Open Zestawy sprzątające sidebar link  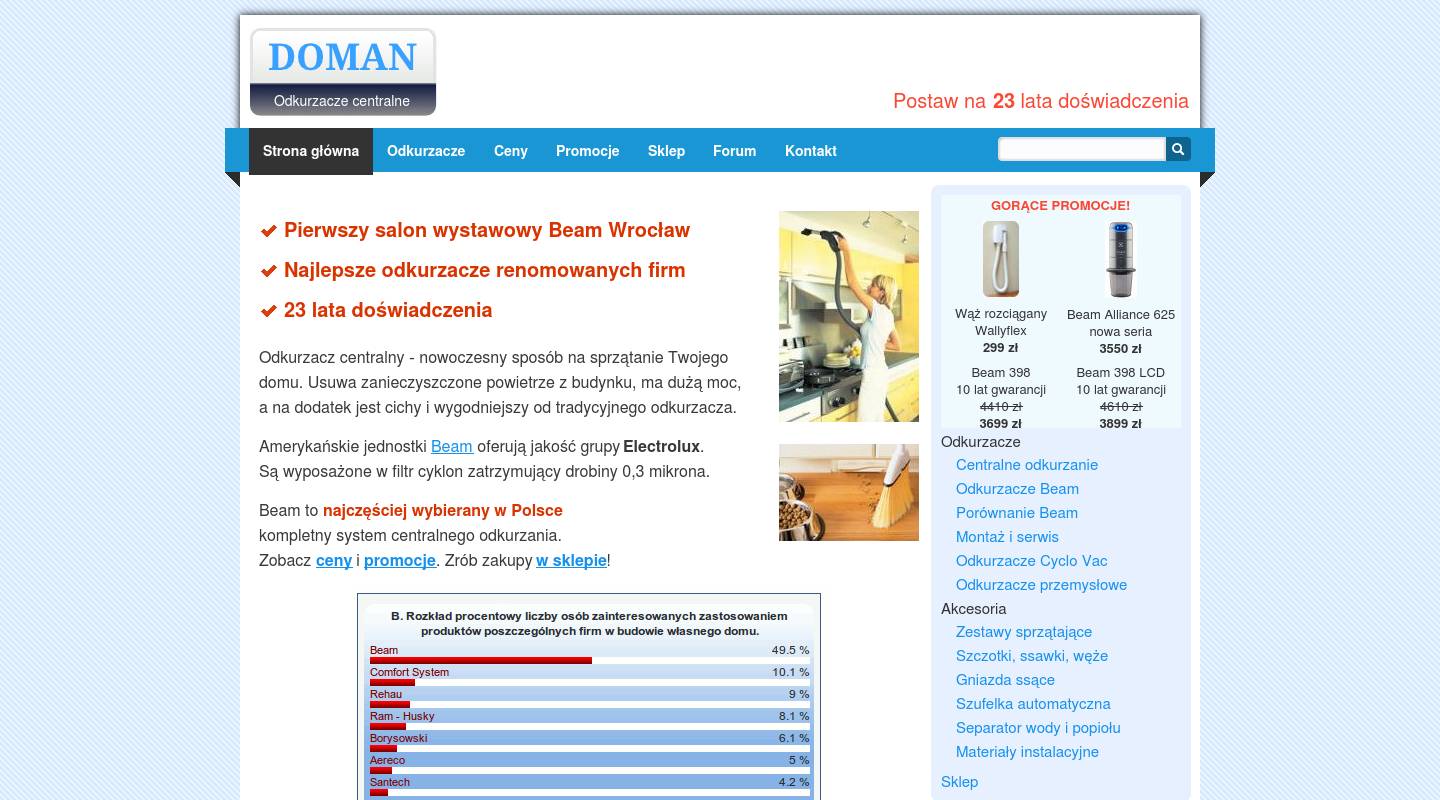coord(1024,632)
